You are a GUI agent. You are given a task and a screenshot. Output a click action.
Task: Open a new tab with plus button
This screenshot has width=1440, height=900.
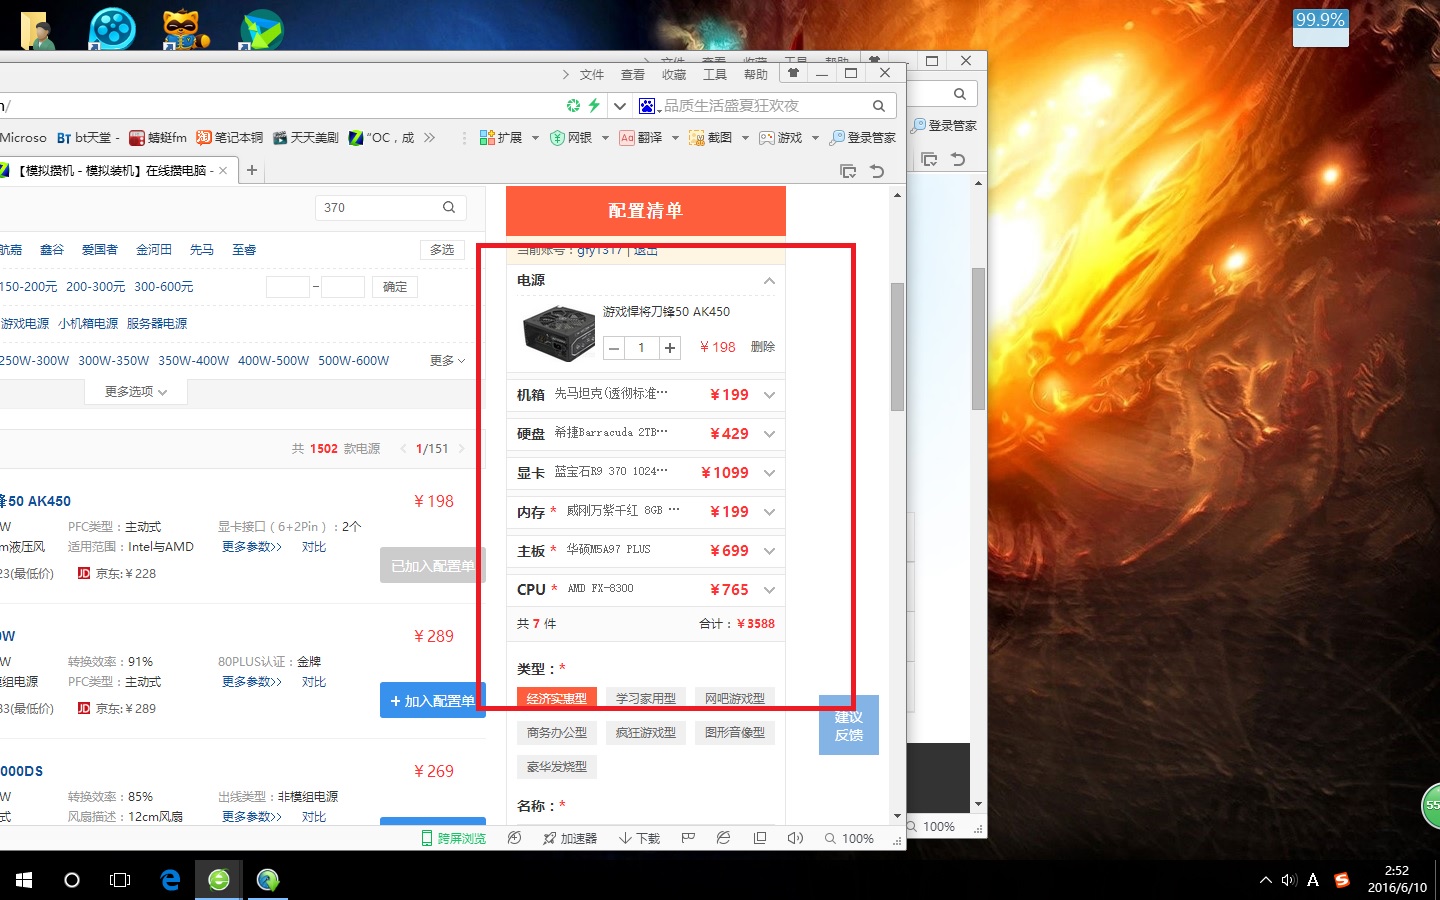252,171
